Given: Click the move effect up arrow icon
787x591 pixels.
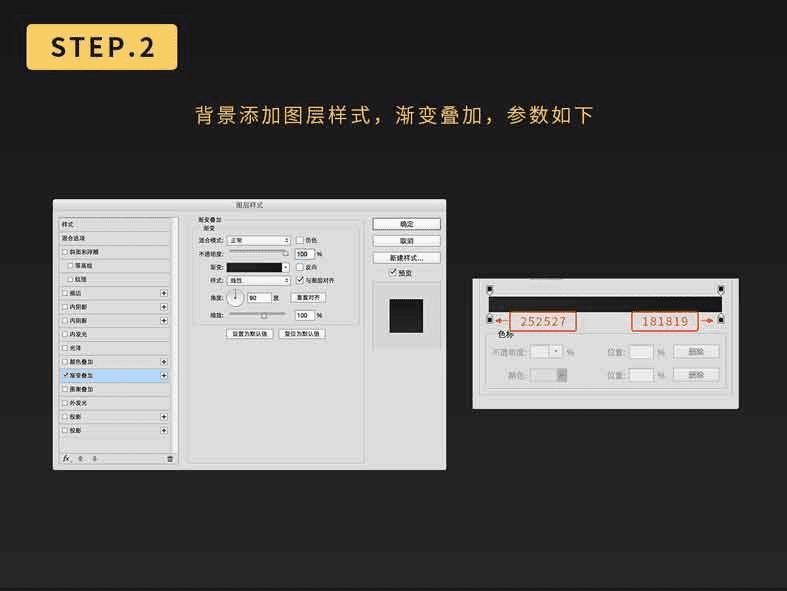Looking at the screenshot, I should [80, 459].
